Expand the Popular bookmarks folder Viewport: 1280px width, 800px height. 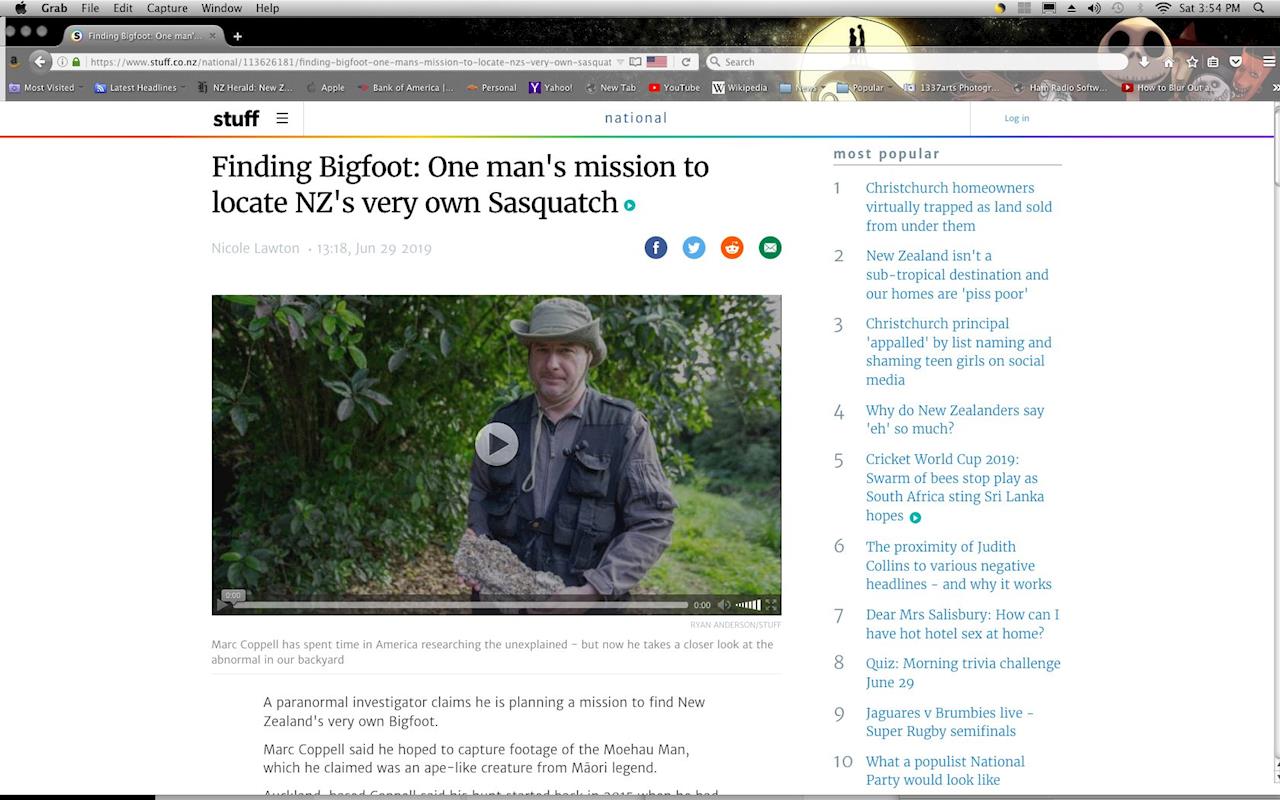click(x=860, y=88)
